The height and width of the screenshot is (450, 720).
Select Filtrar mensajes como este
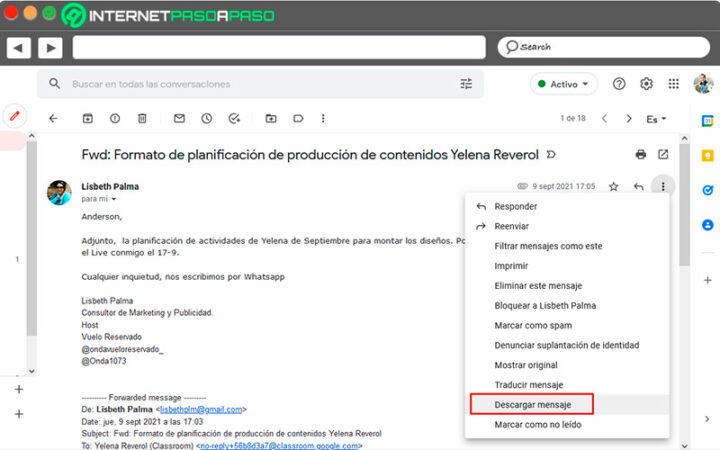pyautogui.click(x=567, y=246)
